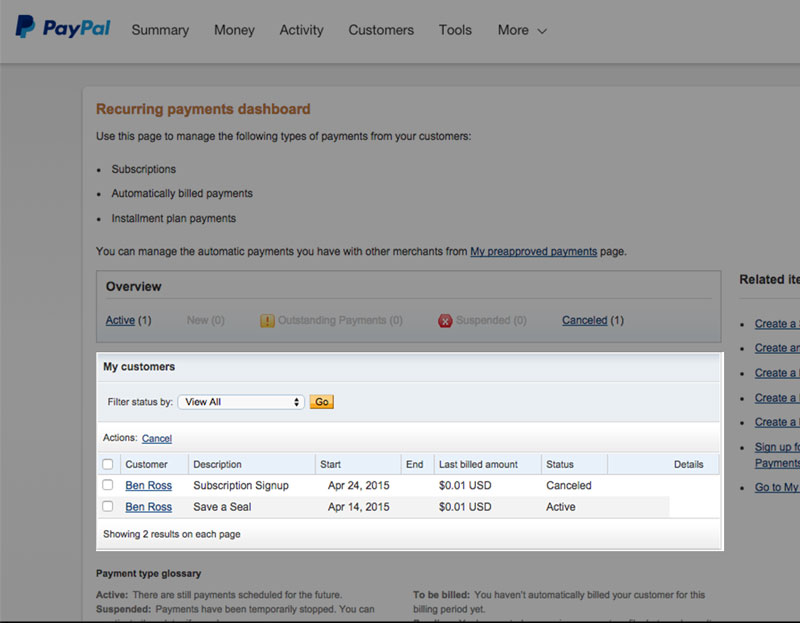Click the red Suspended status icon
The height and width of the screenshot is (623, 800).
pos(445,320)
